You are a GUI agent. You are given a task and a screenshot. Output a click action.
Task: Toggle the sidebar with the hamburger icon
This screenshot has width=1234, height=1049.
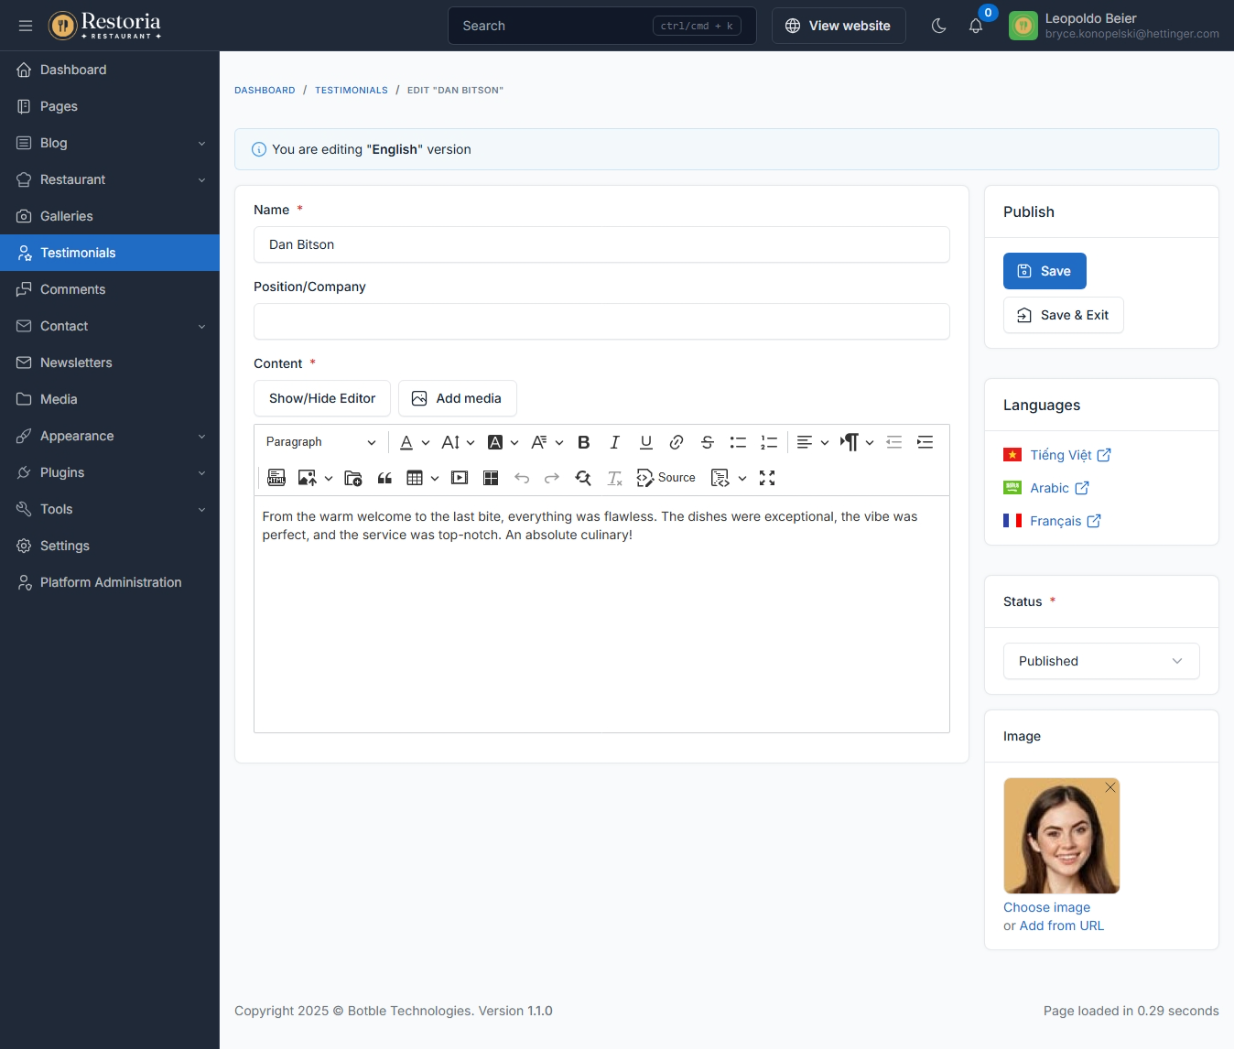point(25,26)
